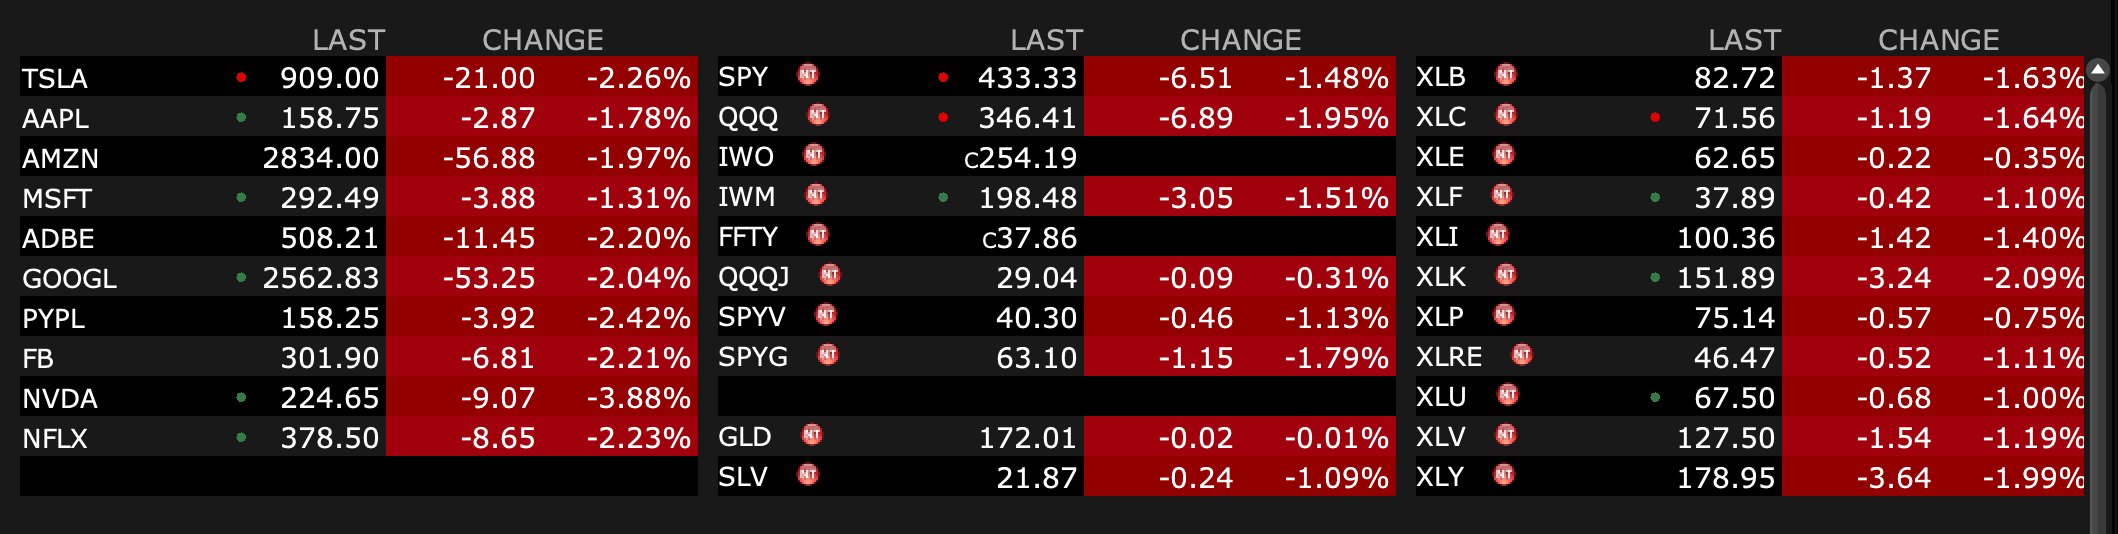Click the NT icon beside XLRE

(x=1522, y=355)
